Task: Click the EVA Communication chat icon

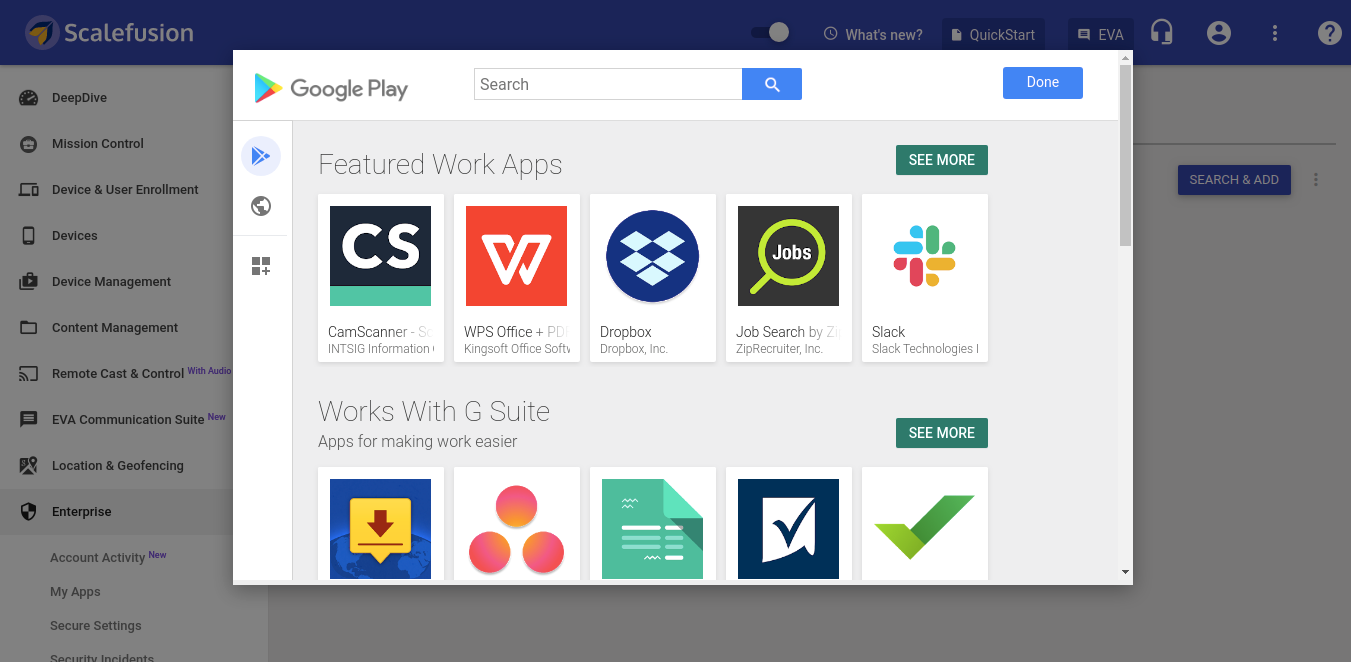Action: pyautogui.click(x=29, y=420)
